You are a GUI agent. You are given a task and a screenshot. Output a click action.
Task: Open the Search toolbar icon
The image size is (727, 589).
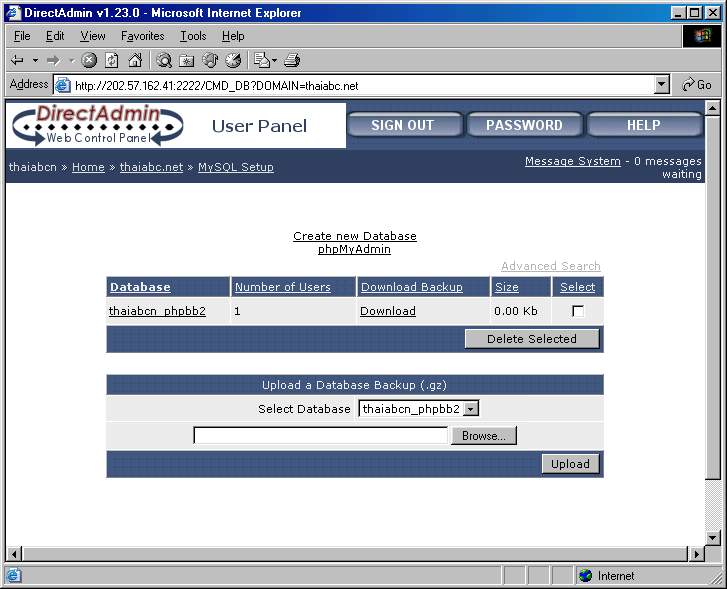coord(164,60)
